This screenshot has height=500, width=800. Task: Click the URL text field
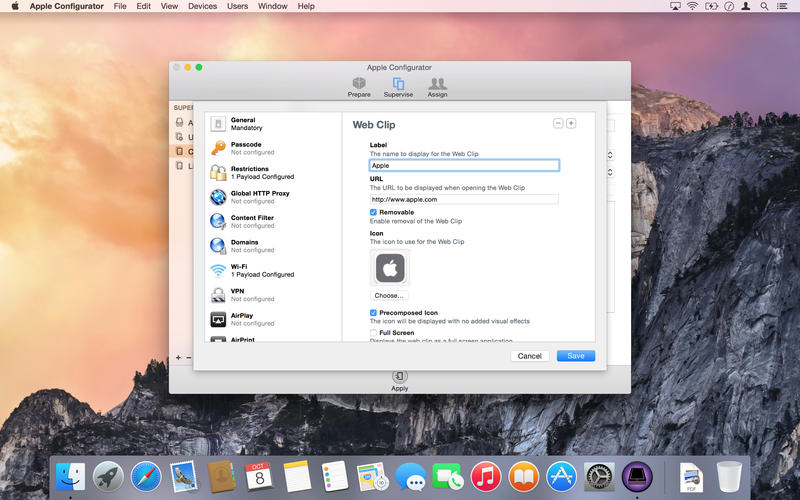coord(464,199)
